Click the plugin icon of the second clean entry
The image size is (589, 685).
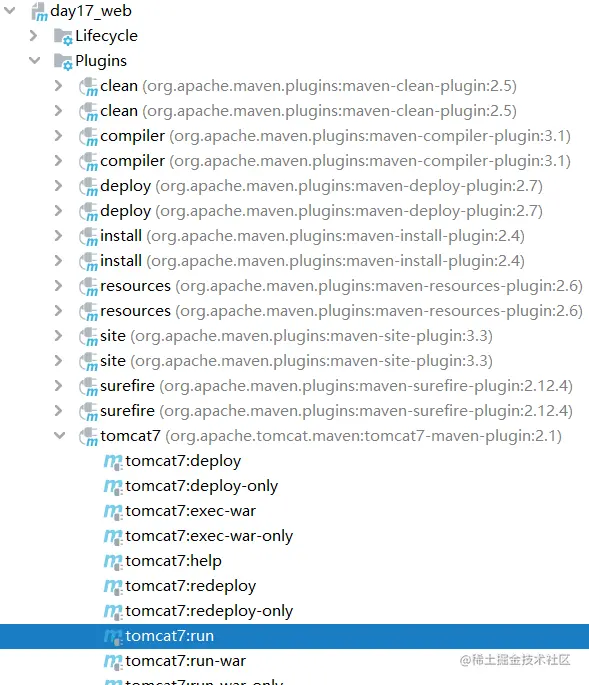tap(89, 111)
